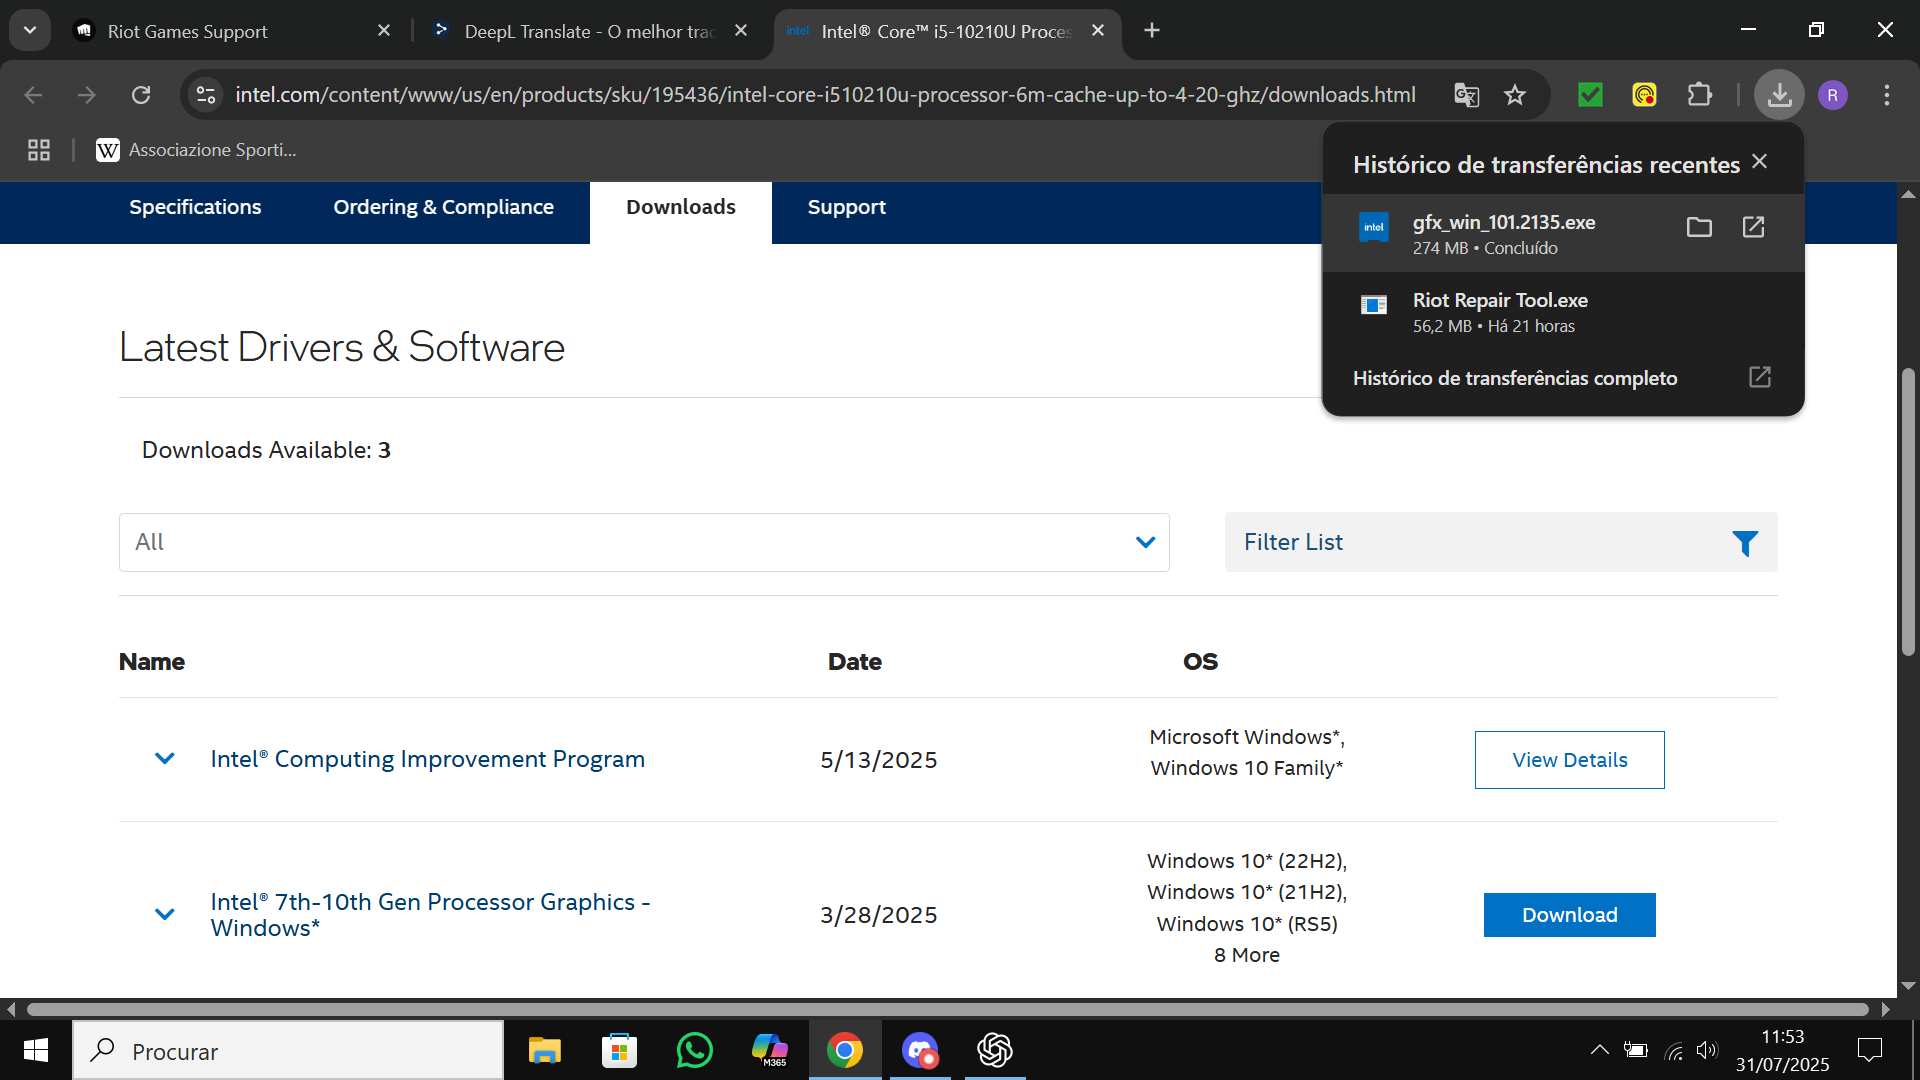
Task: Click the yellow extension icon in toolbar
Action: click(x=1644, y=95)
